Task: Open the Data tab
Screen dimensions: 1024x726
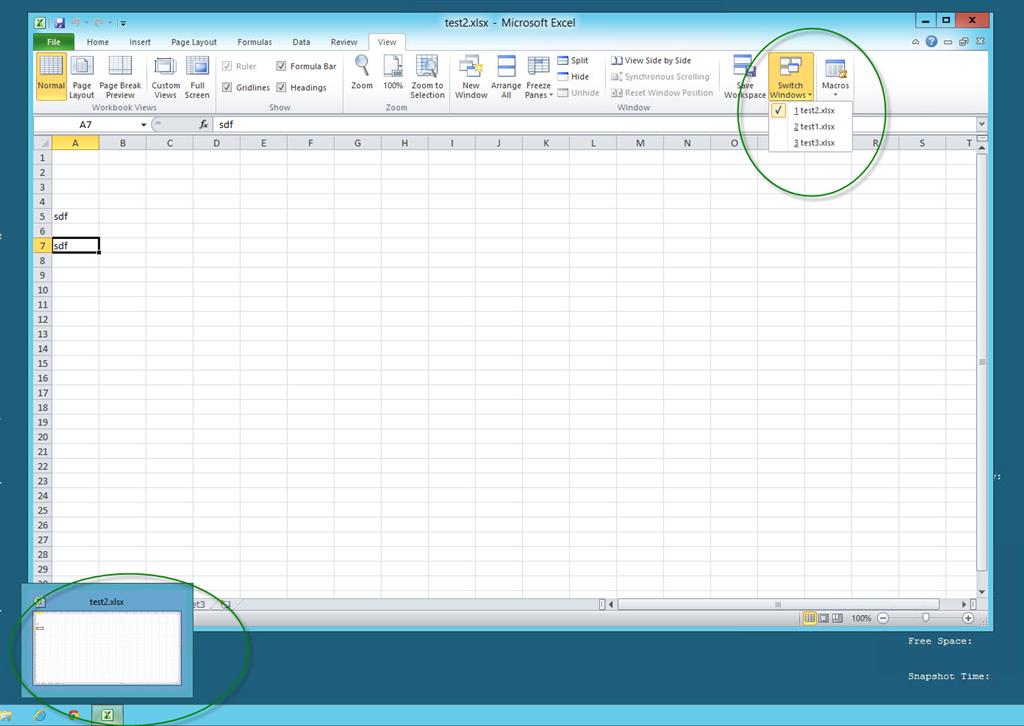Action: (301, 42)
